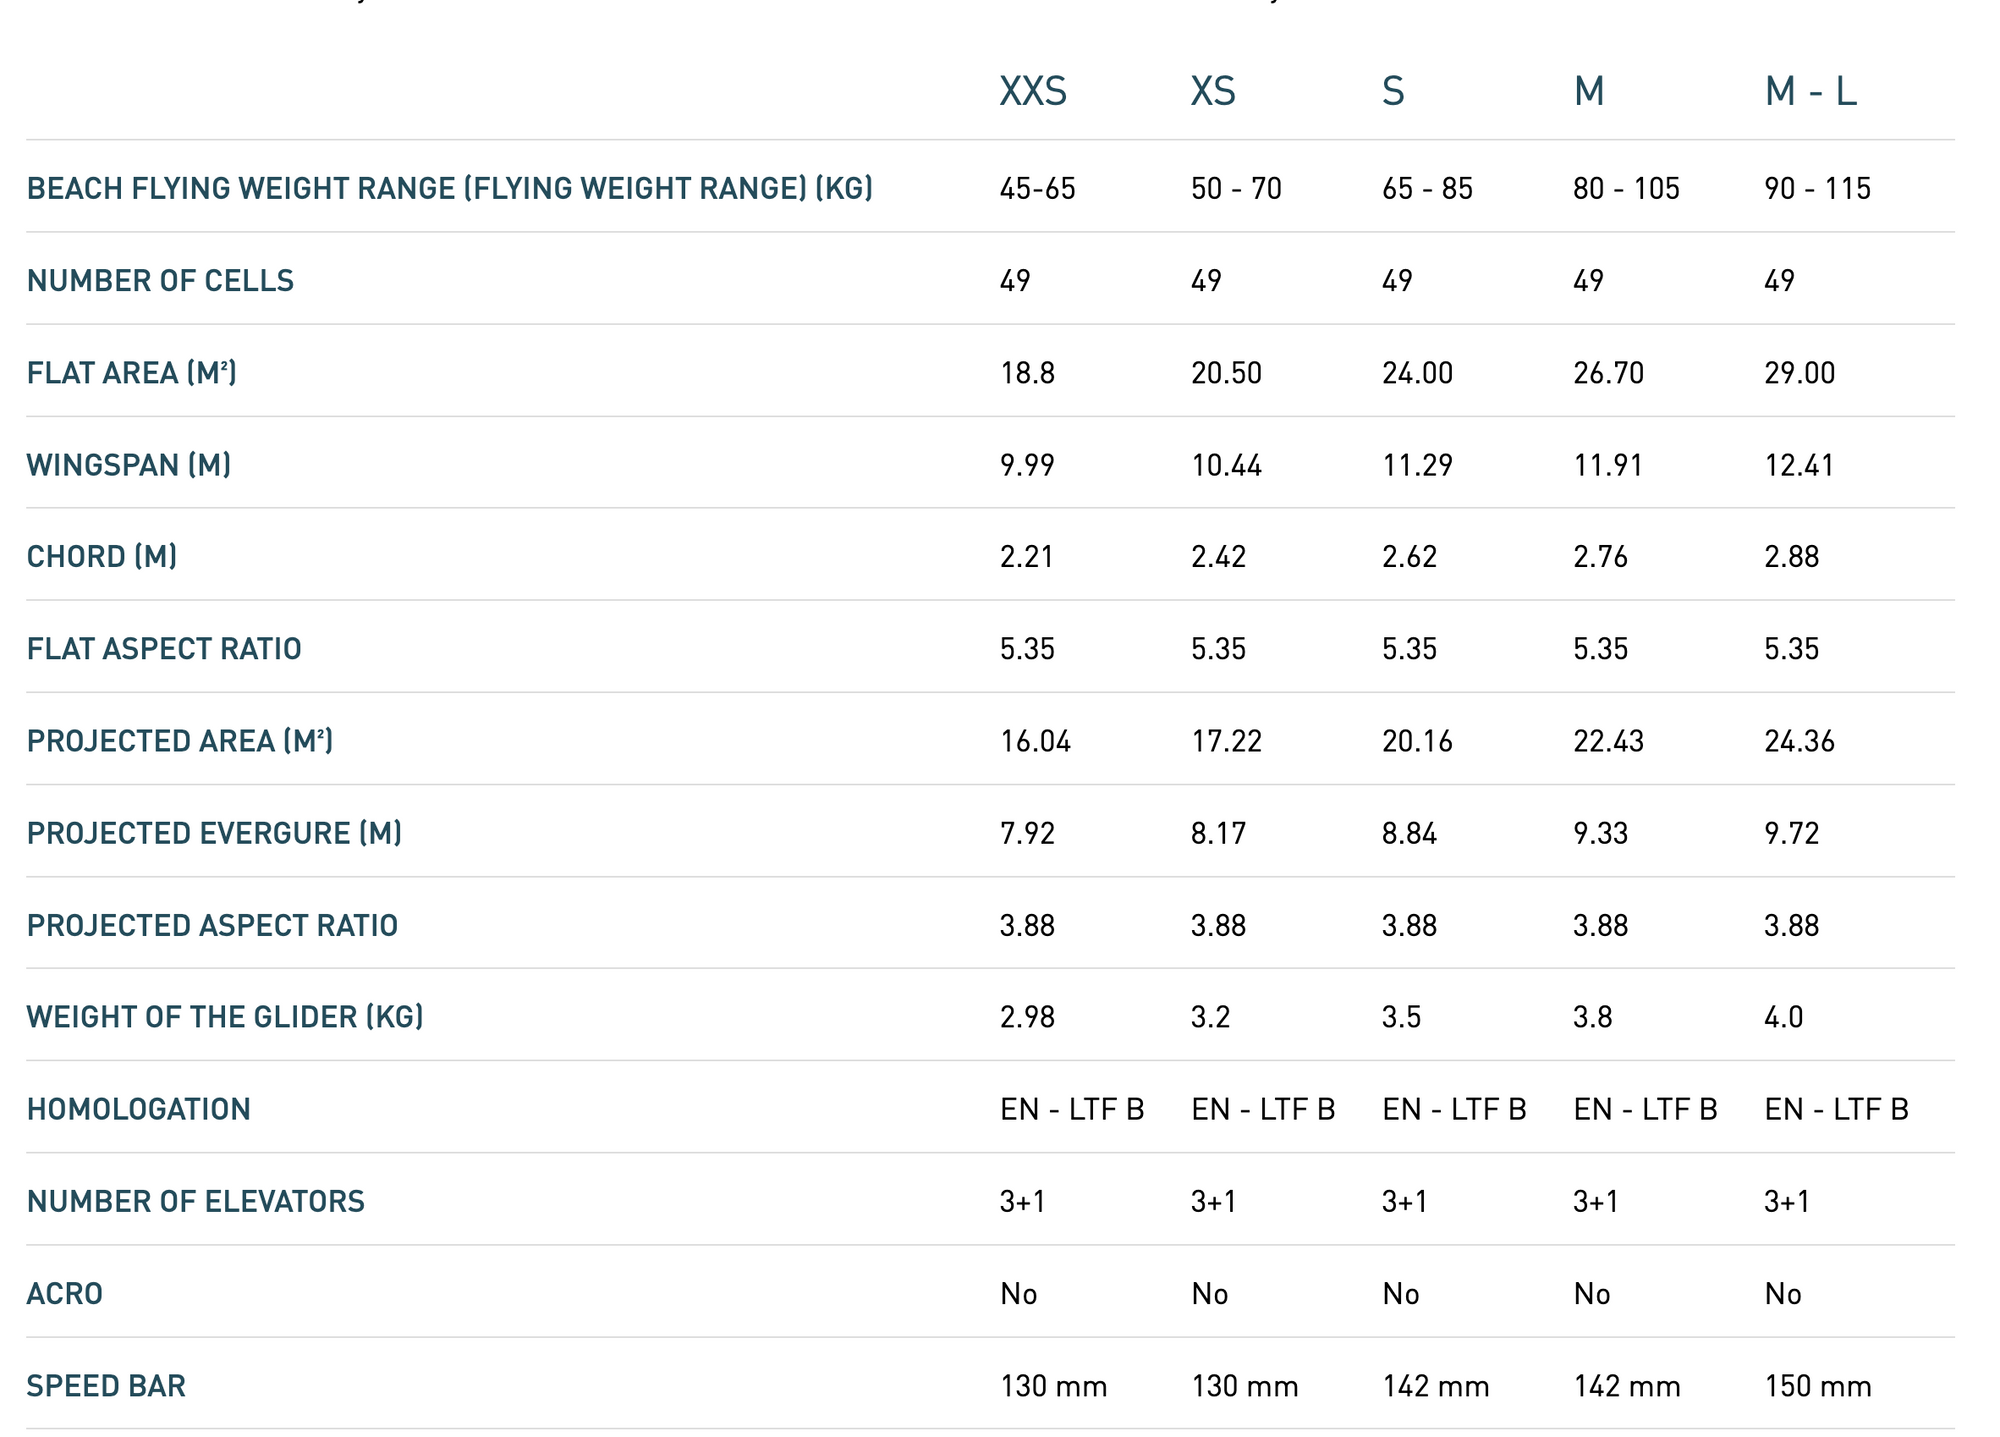Select the Acro row label

point(65,1294)
